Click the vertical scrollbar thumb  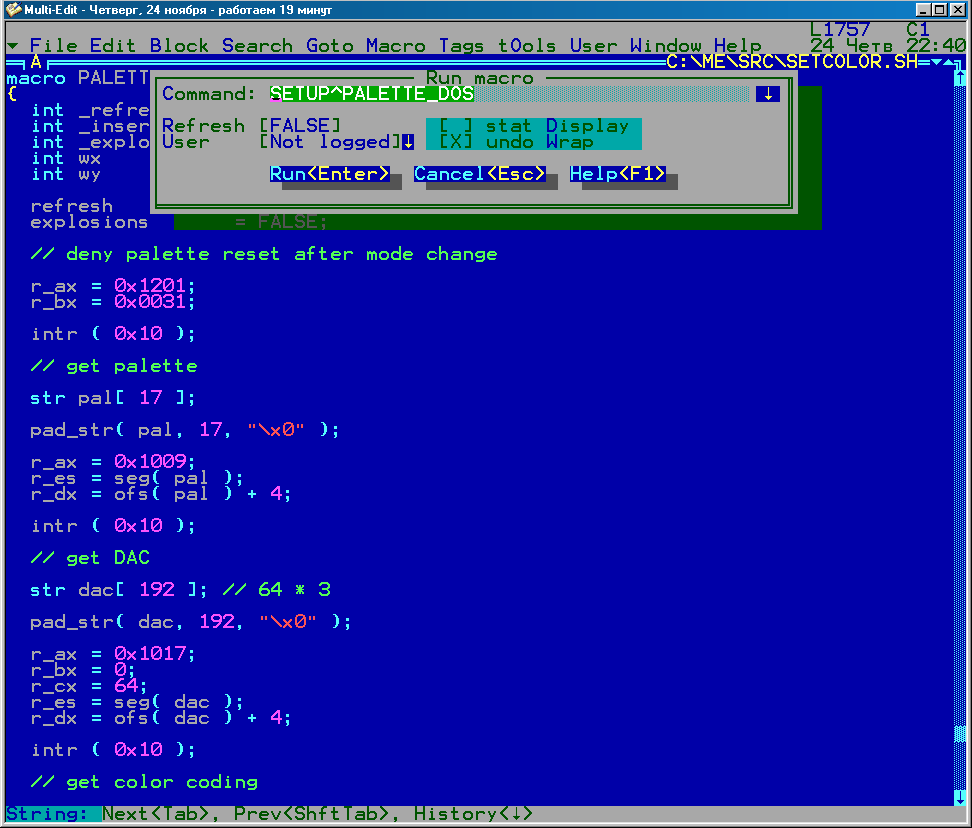click(x=960, y=735)
